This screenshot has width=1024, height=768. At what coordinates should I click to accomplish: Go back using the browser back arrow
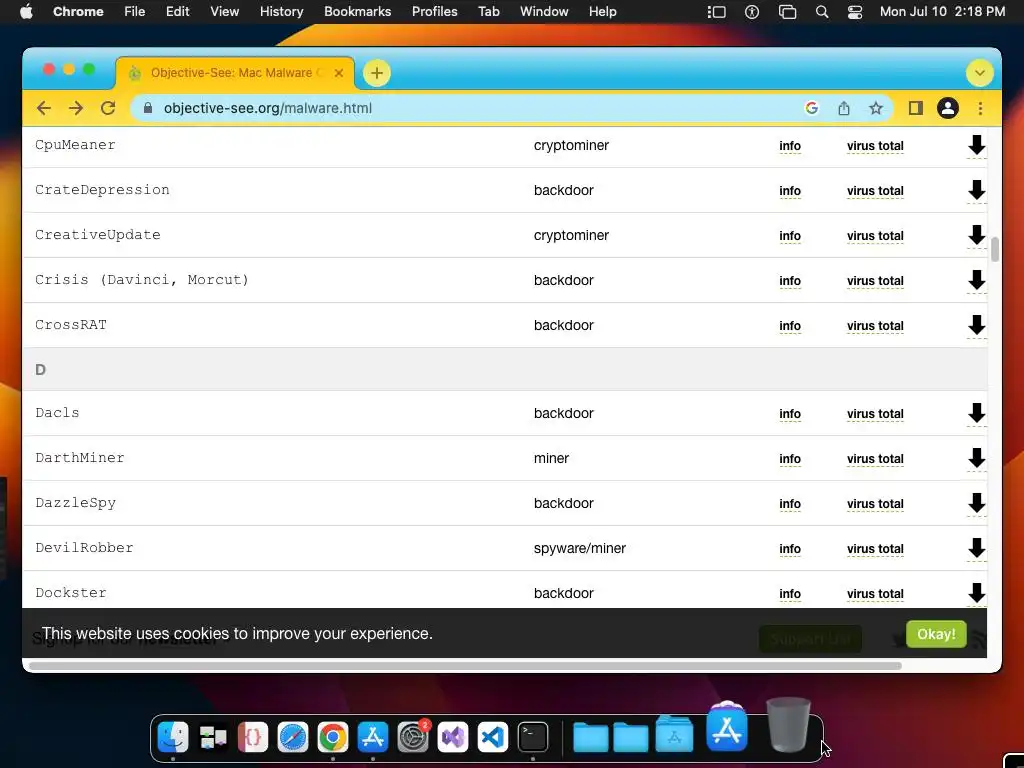tap(44, 108)
